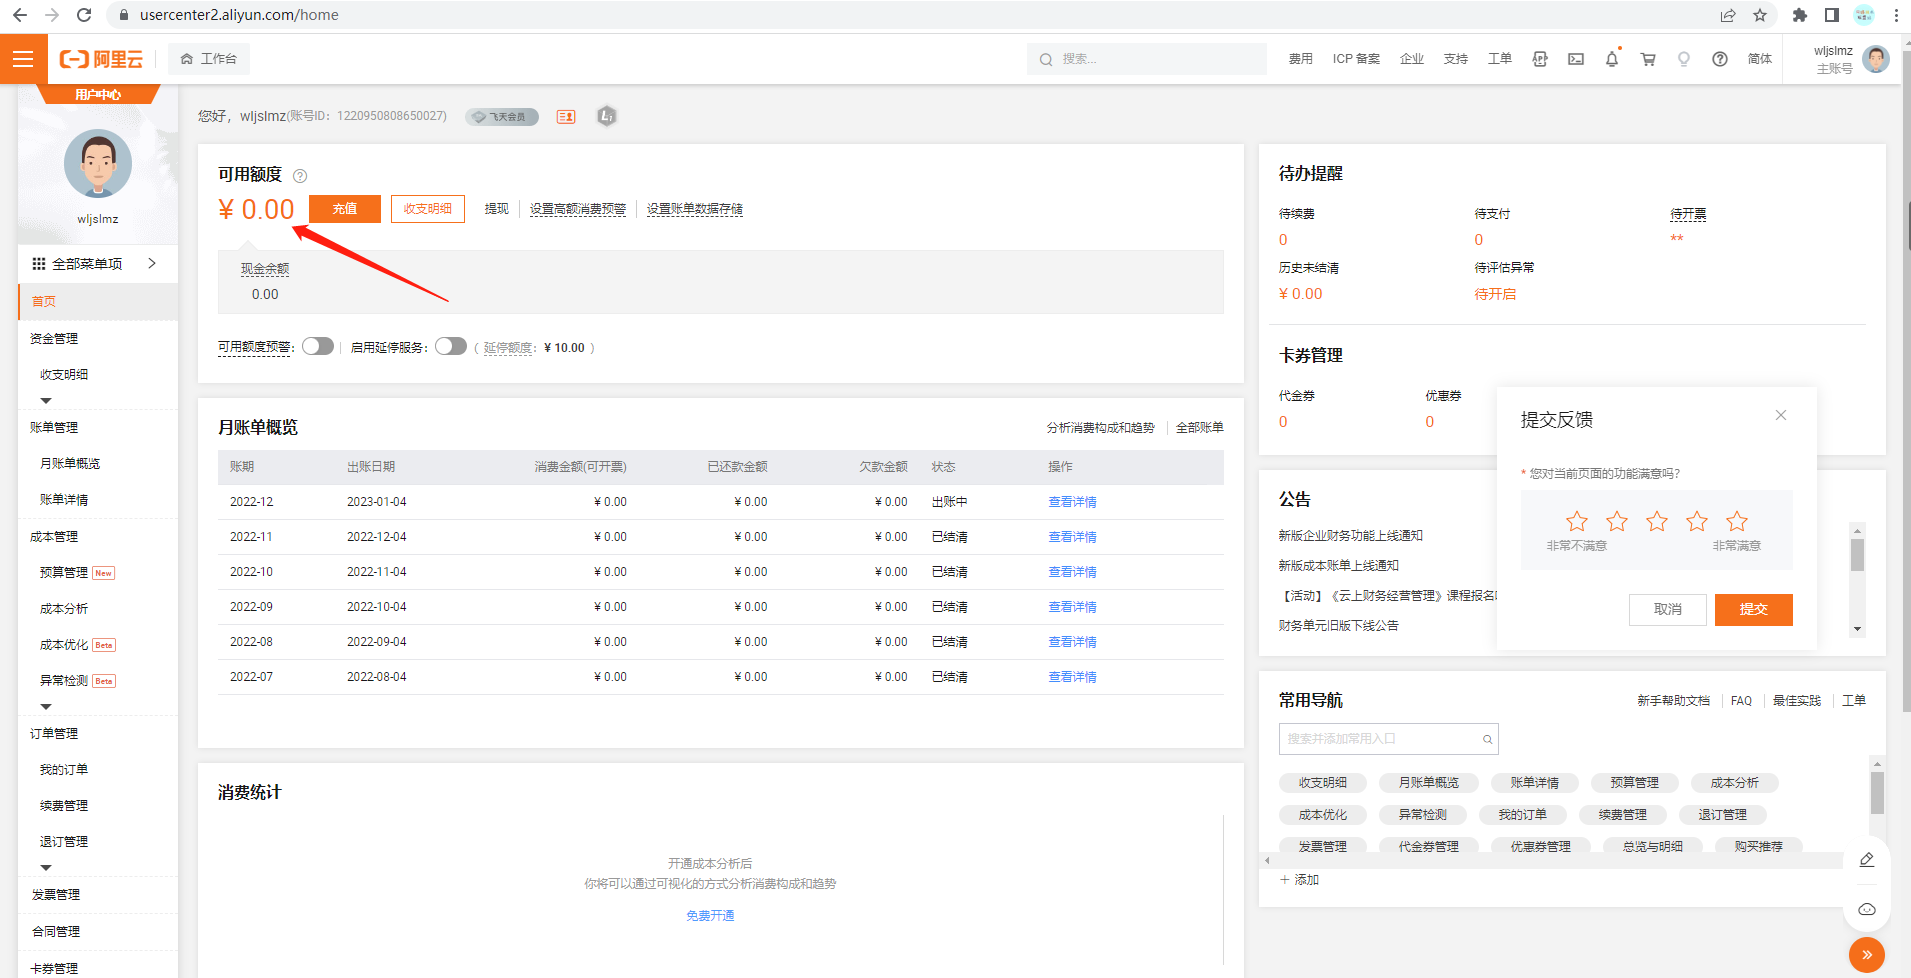Click 免费开通 cost analysis link
1911x978 pixels.
tap(710, 915)
